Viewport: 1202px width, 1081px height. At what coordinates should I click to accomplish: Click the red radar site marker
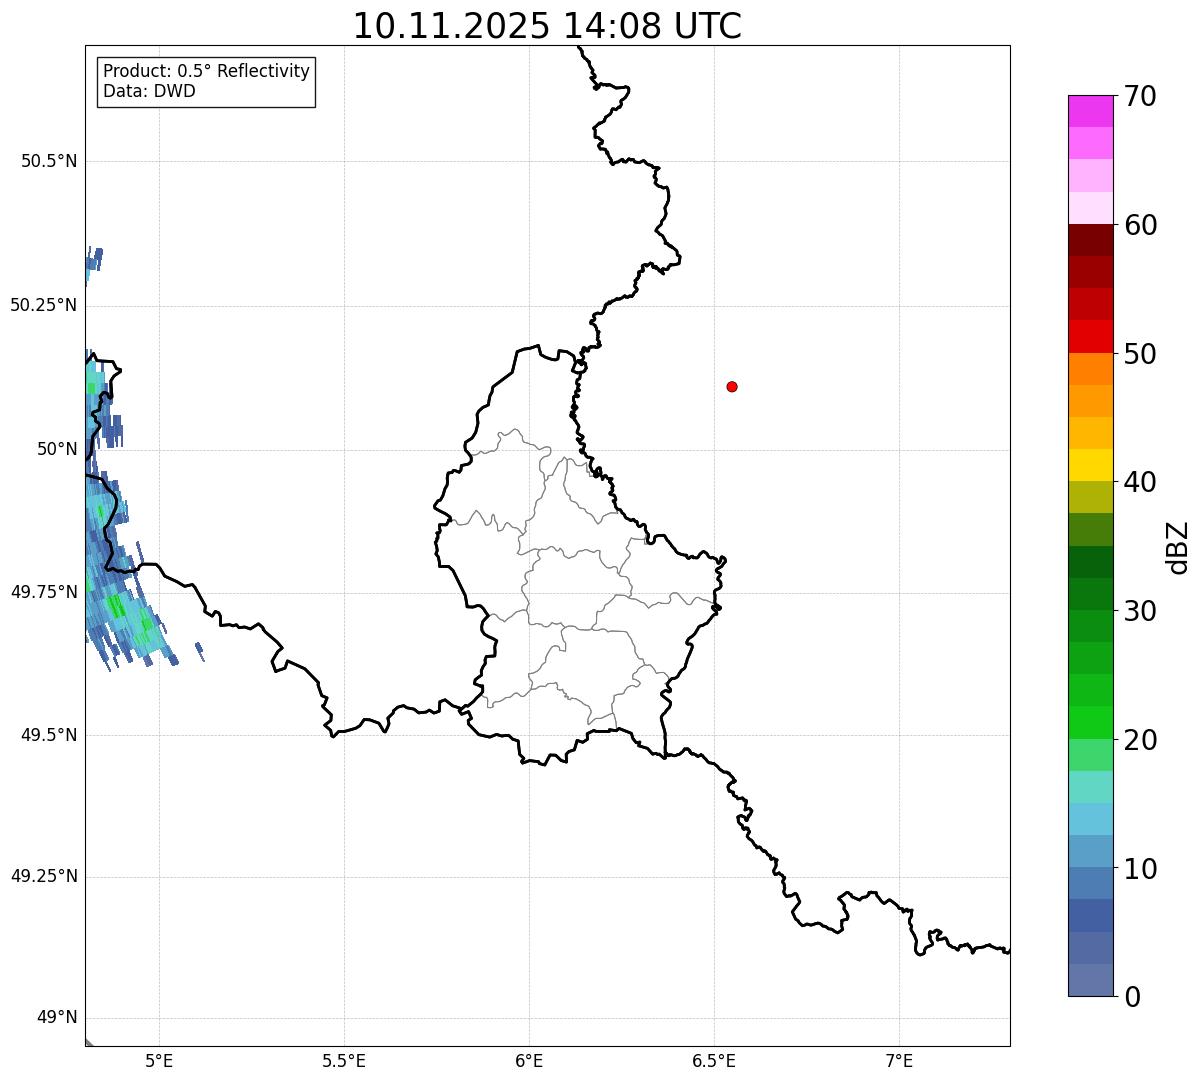pos(732,386)
